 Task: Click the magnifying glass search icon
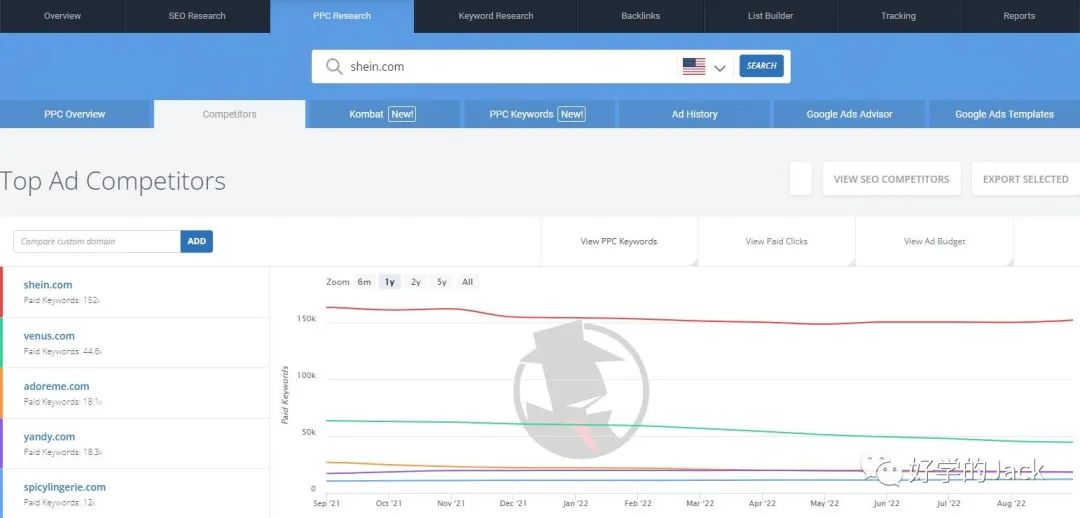point(334,67)
